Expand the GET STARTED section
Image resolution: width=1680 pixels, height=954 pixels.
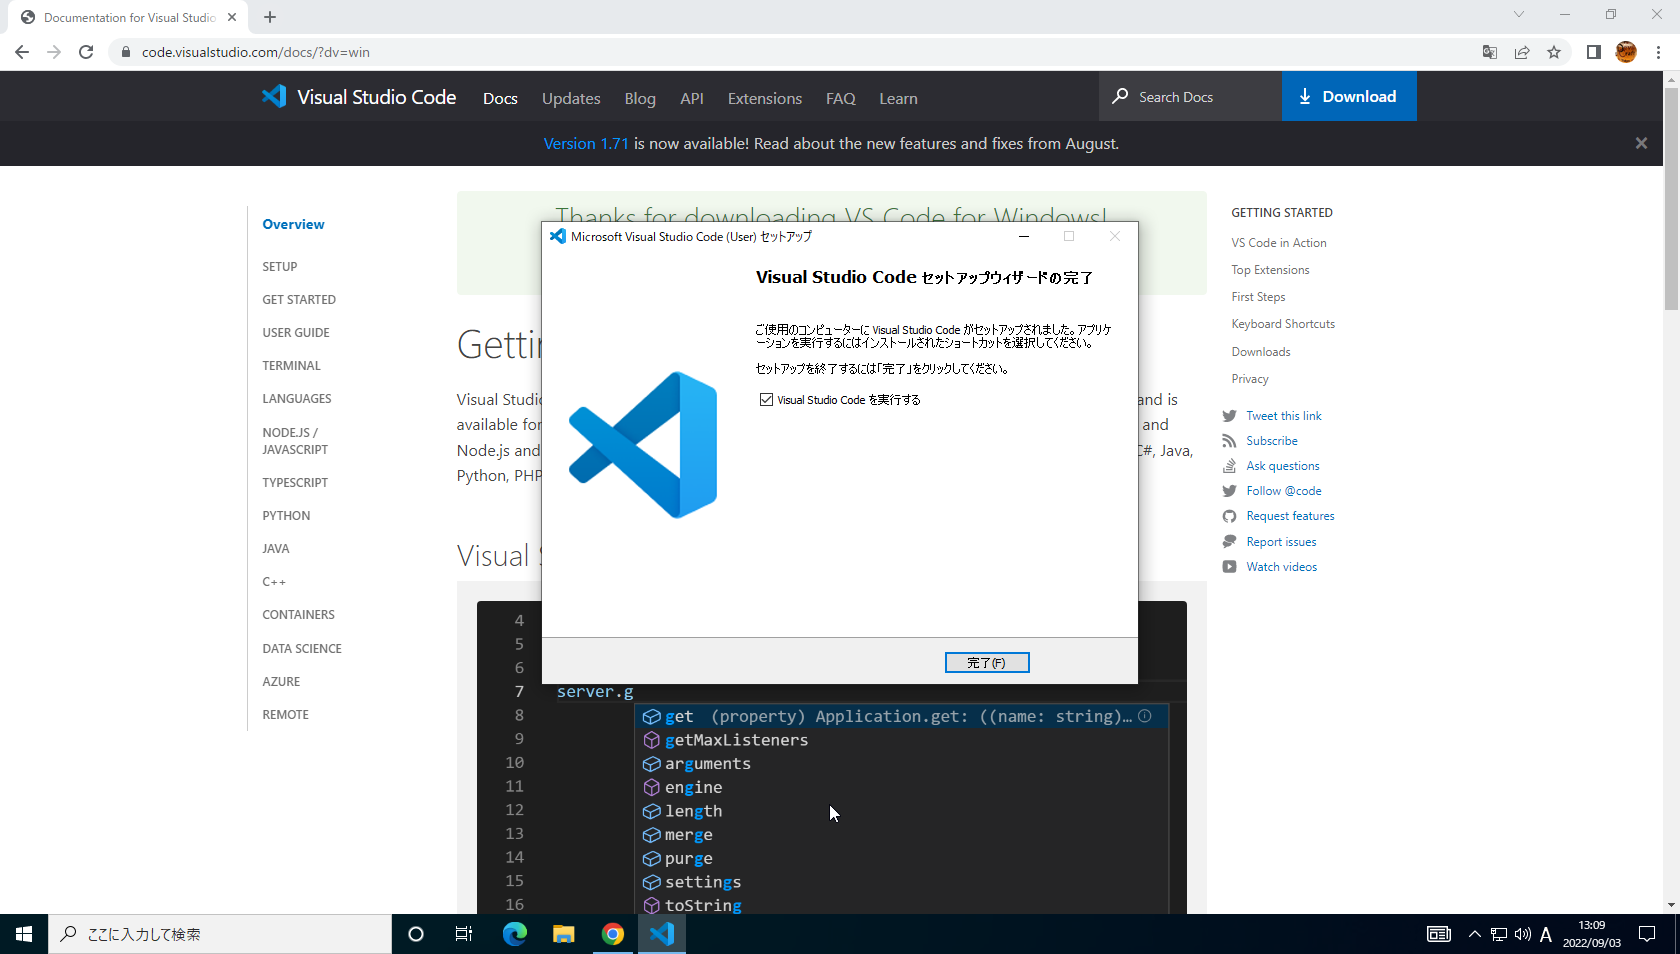[299, 300]
